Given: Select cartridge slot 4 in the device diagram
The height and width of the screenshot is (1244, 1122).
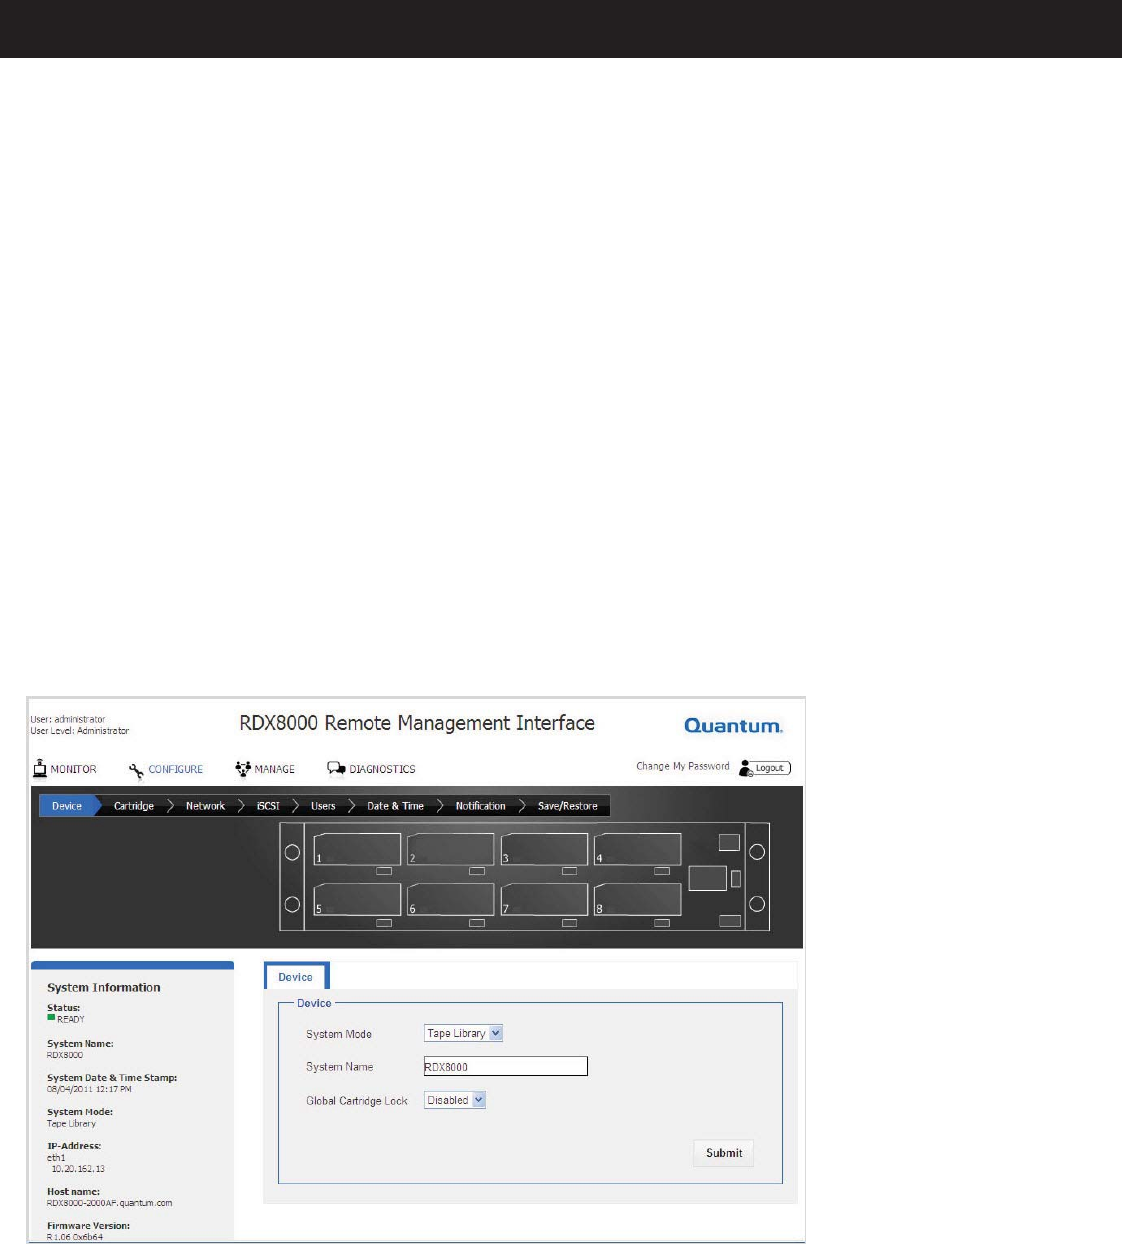Looking at the screenshot, I should tap(637, 849).
